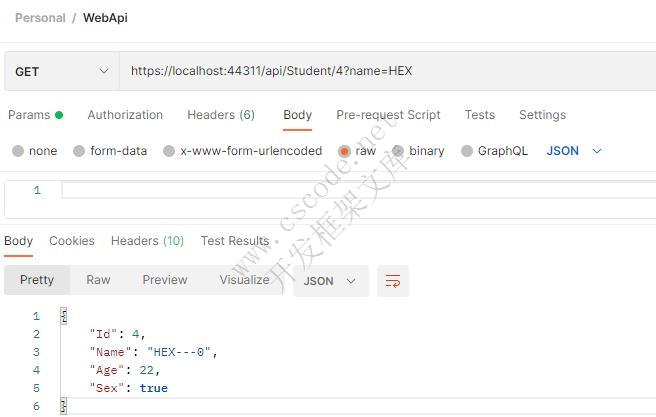Open the Headers (6) request tab

pyautogui.click(x=221, y=115)
